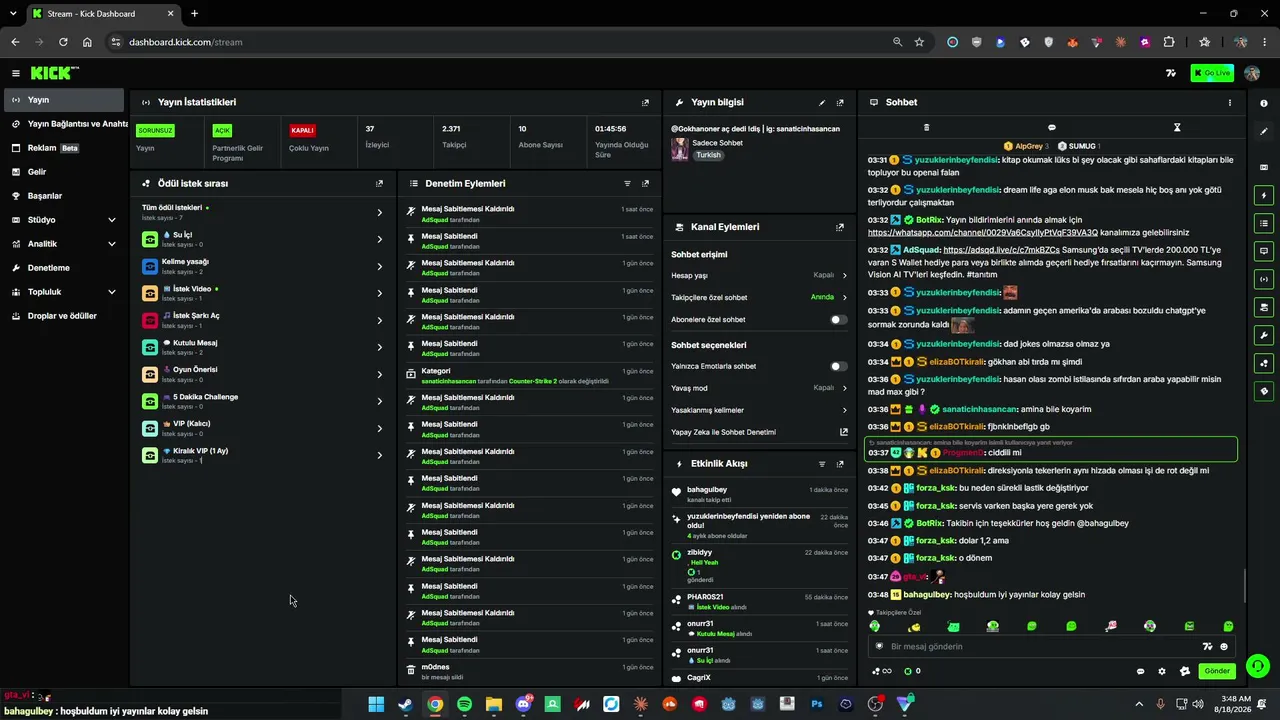This screenshot has height=720, width=1280.
Task: Expand the İstek Video reward arrow
Action: pyautogui.click(x=379, y=293)
